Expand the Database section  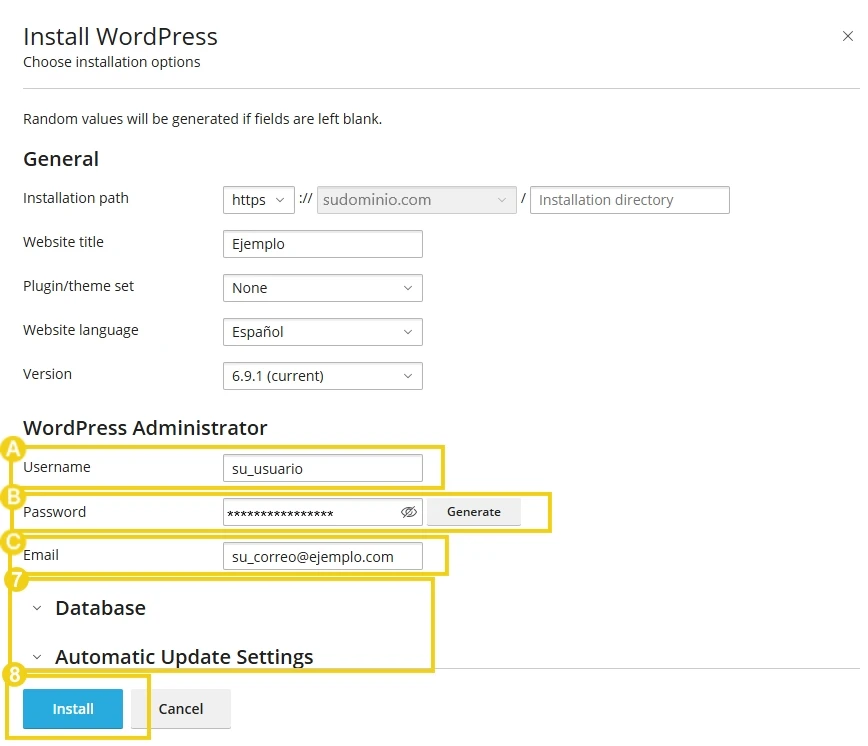100,607
